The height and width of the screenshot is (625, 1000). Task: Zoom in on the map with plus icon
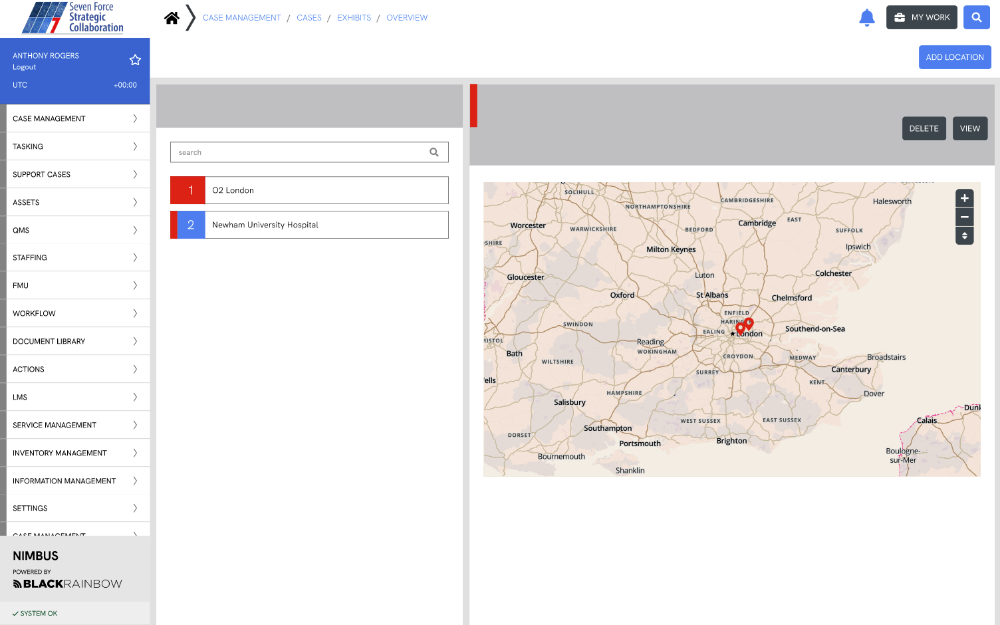(x=964, y=198)
